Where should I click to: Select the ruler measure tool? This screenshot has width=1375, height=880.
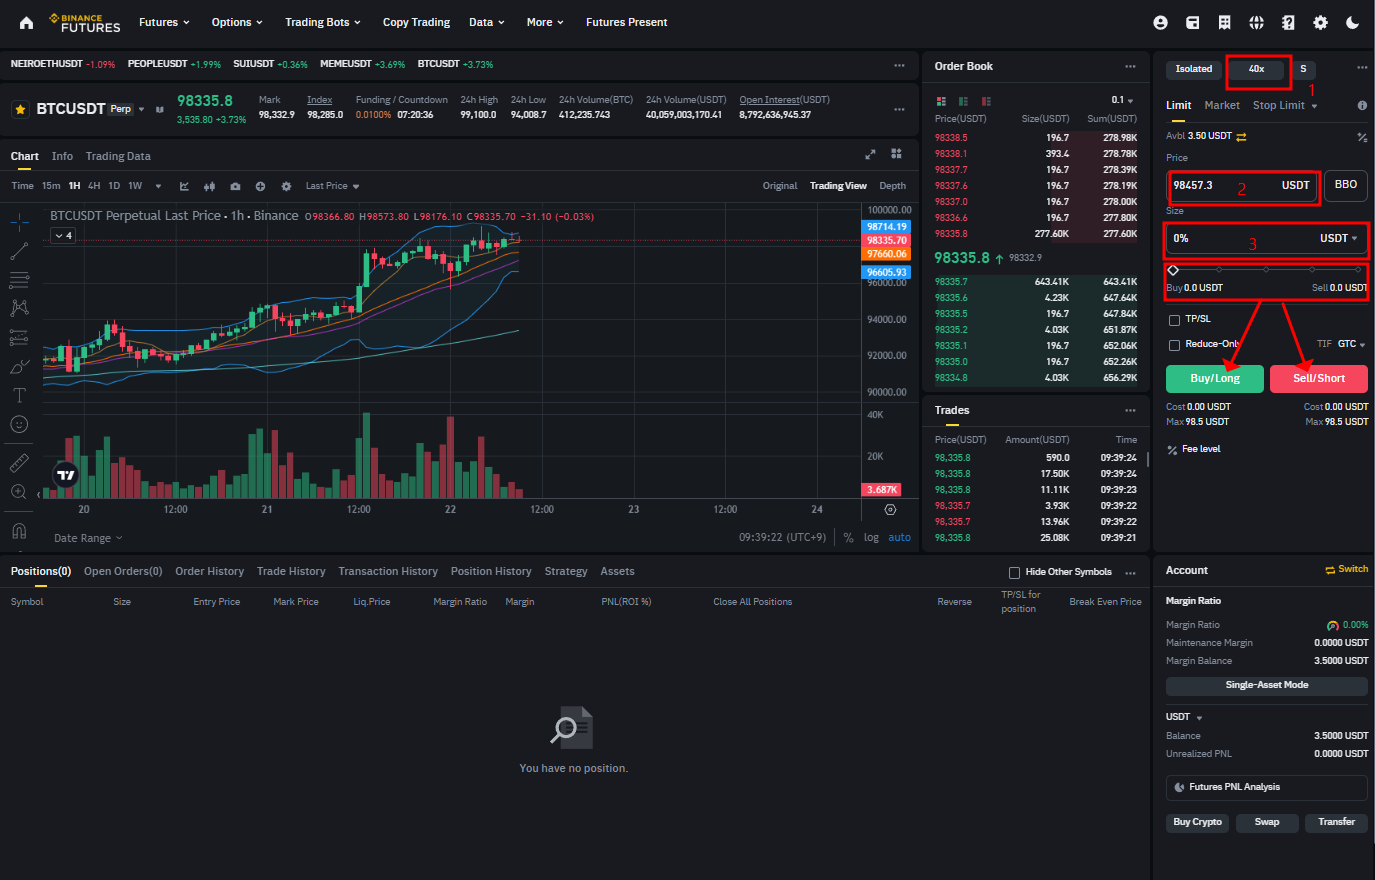pos(19,463)
